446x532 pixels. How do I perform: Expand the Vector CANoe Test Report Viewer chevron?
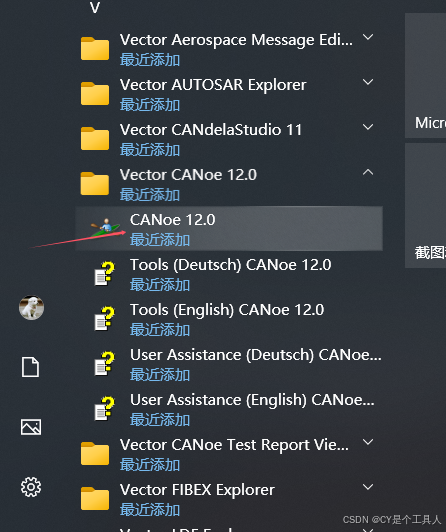point(368,442)
